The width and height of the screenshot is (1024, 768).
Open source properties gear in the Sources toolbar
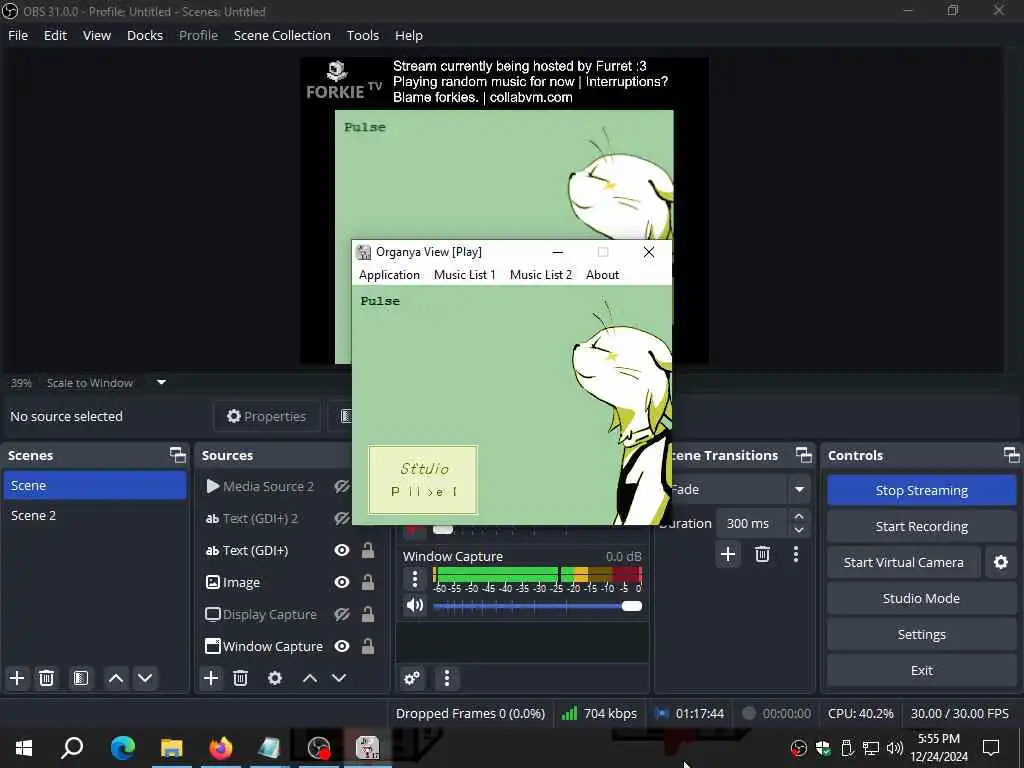[x=275, y=678]
